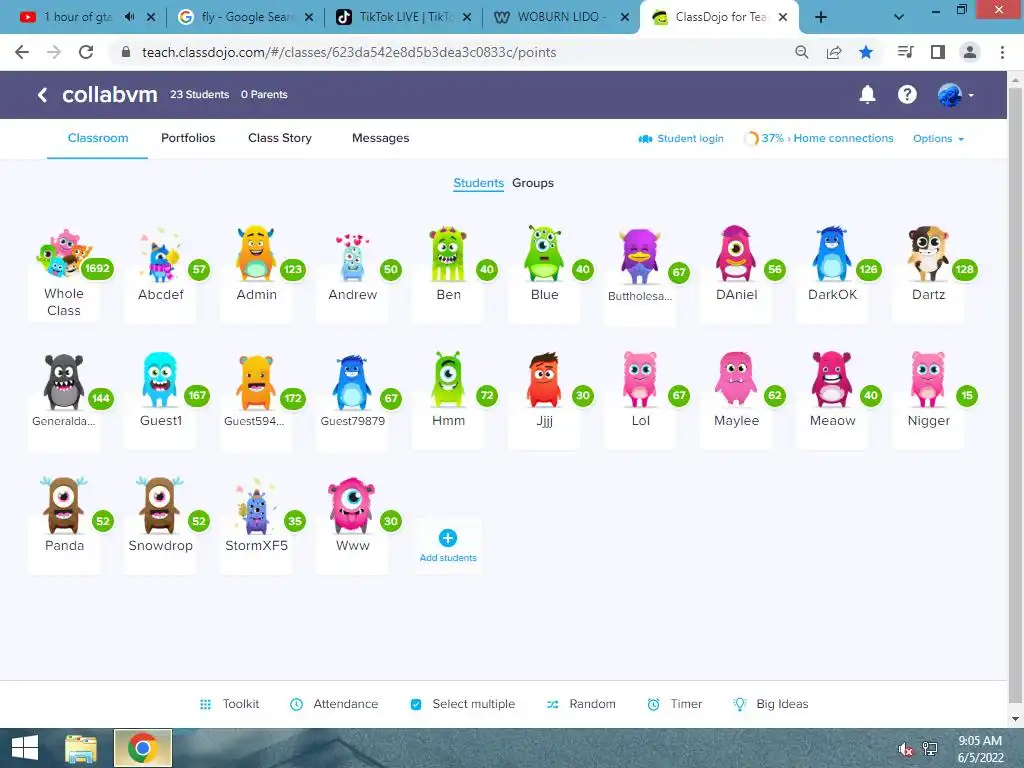Screen dimensions: 1024x768
Task: Open 37% Home connections link
Action: 819,138
